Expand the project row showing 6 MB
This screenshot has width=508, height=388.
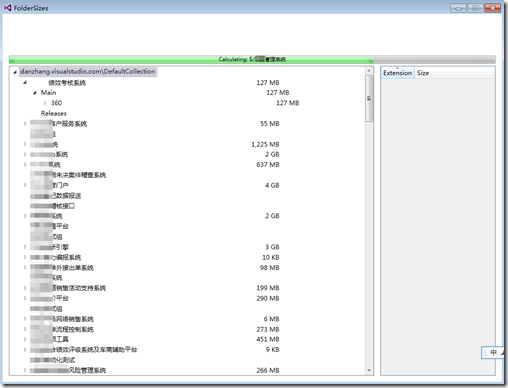coord(25,319)
